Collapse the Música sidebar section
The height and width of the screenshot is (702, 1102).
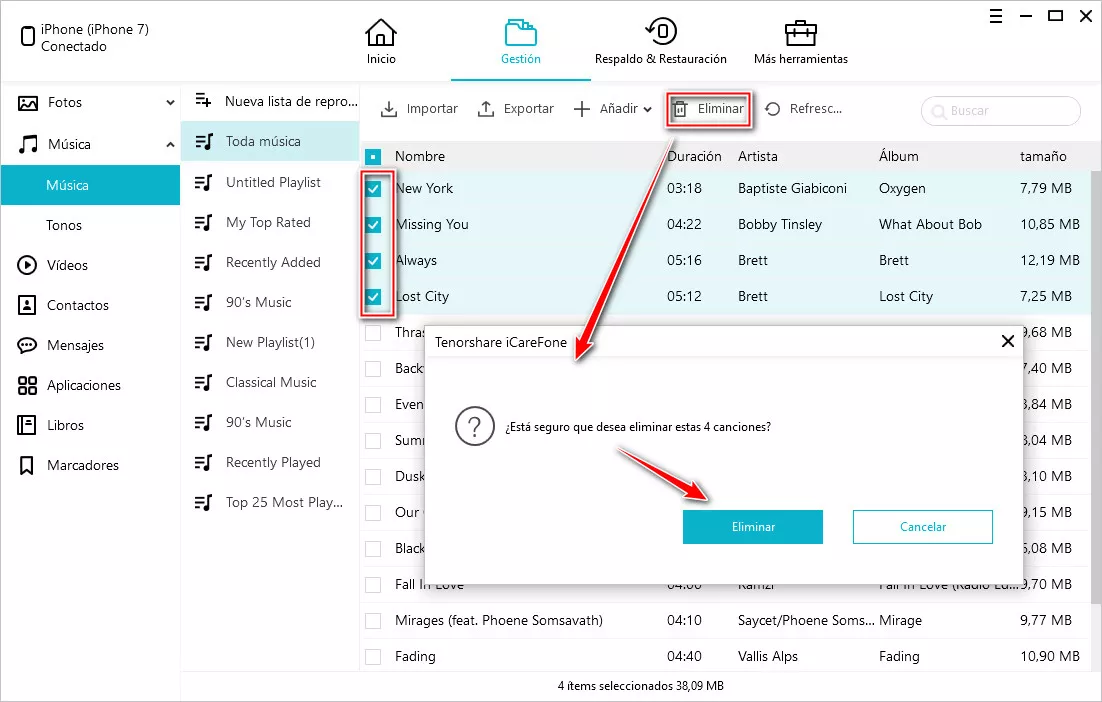coord(170,145)
